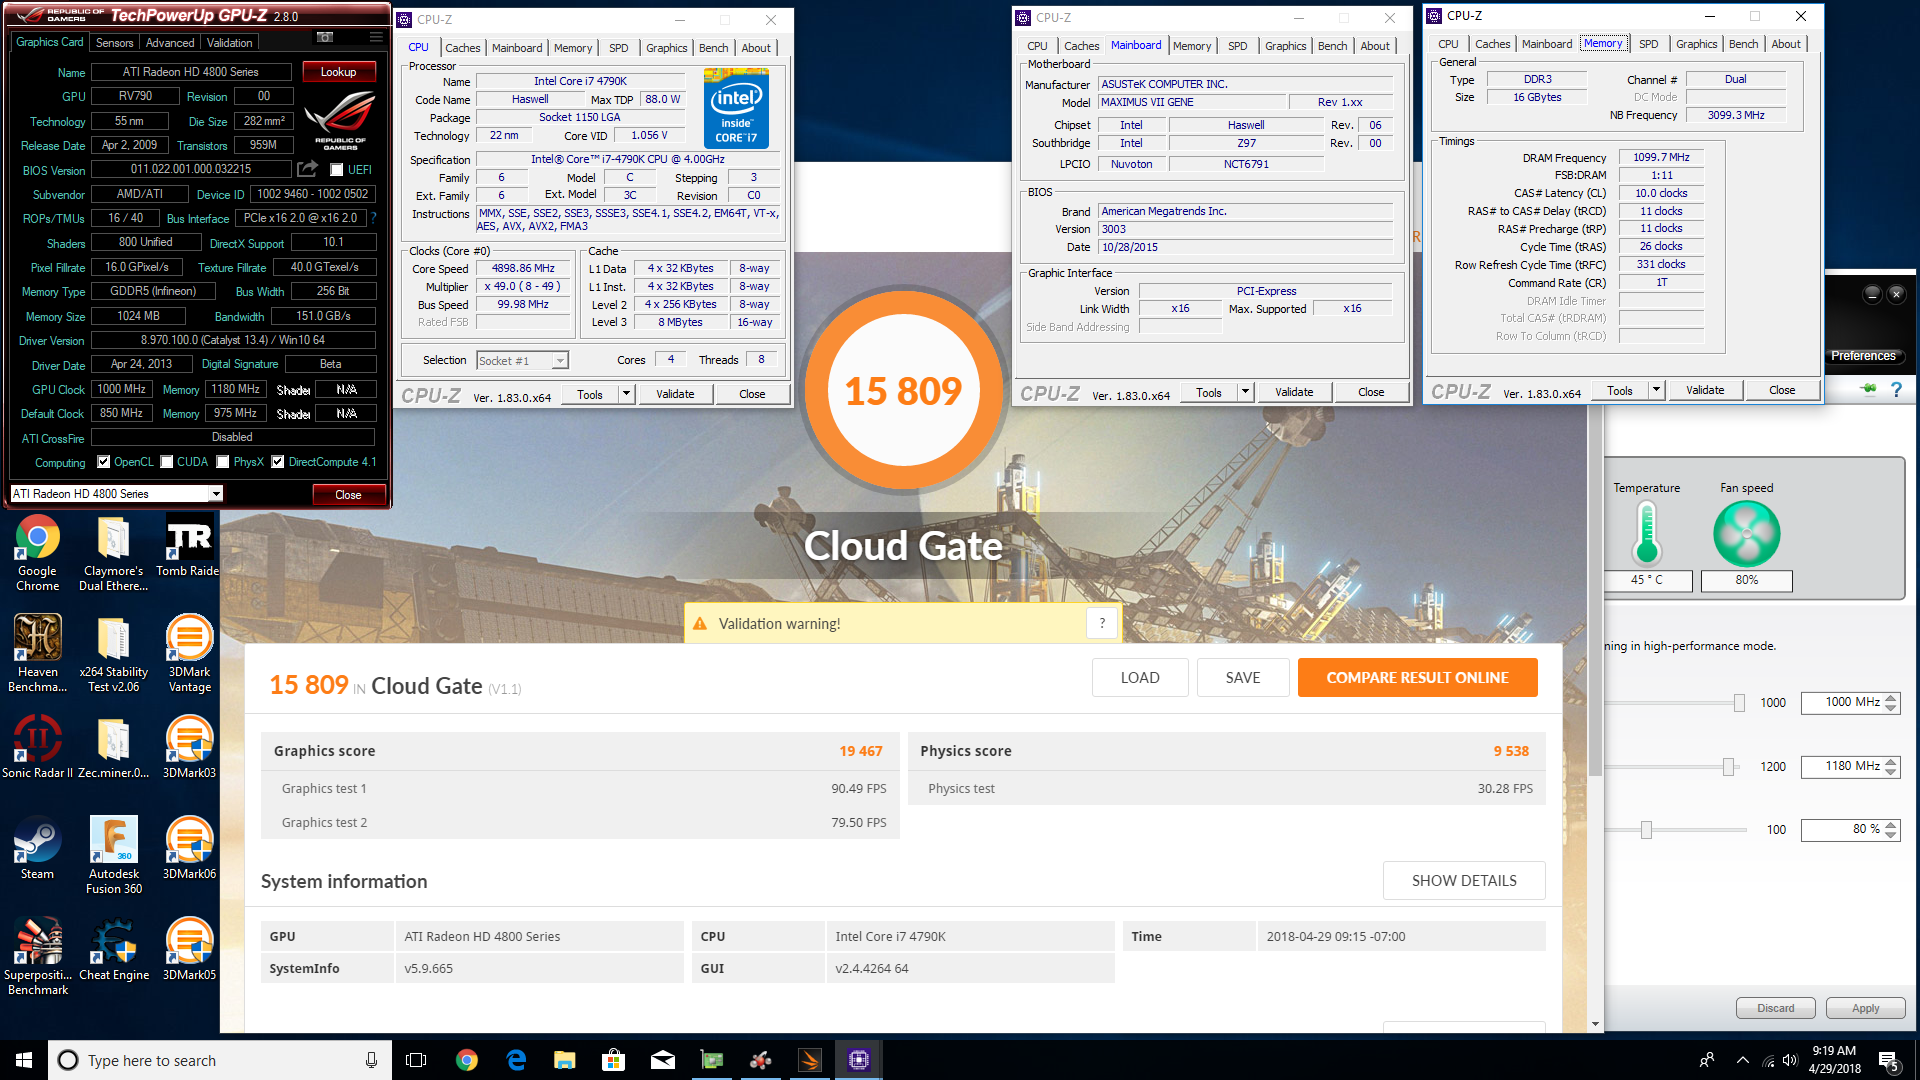Open GPU-Z hamburger menu icon
The width and height of the screenshot is (1920, 1080).
pos(376,37)
